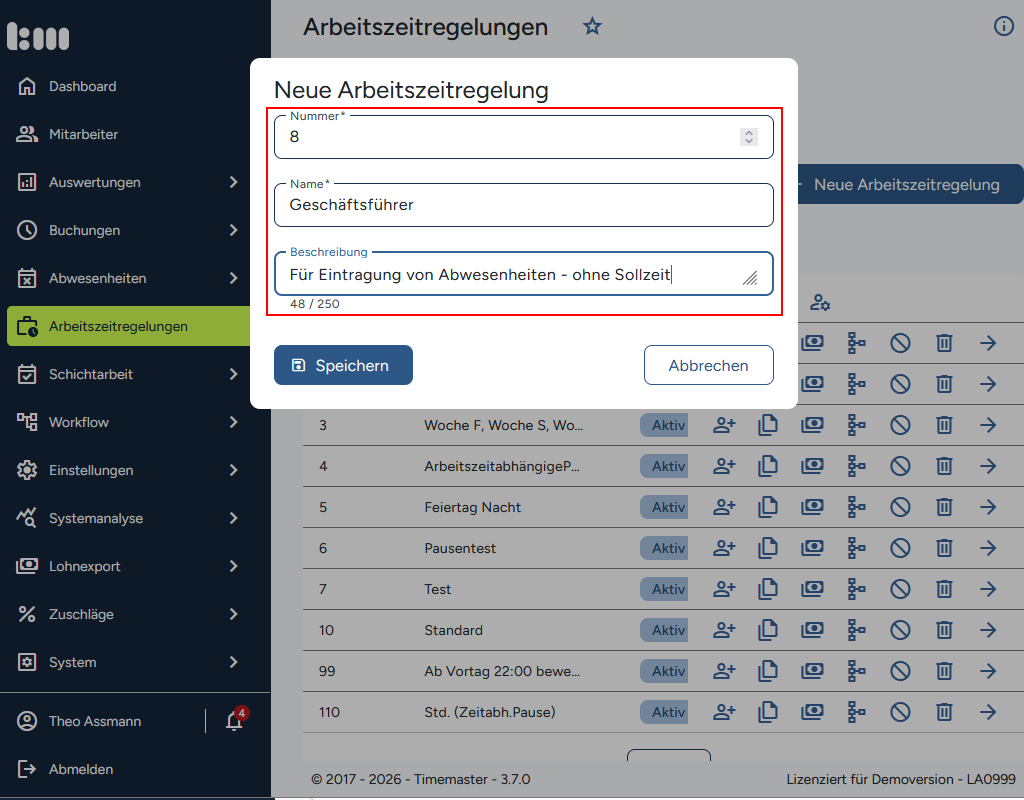Deactivate the Standard regulation row 10
The height and width of the screenshot is (800, 1024).
click(901, 630)
